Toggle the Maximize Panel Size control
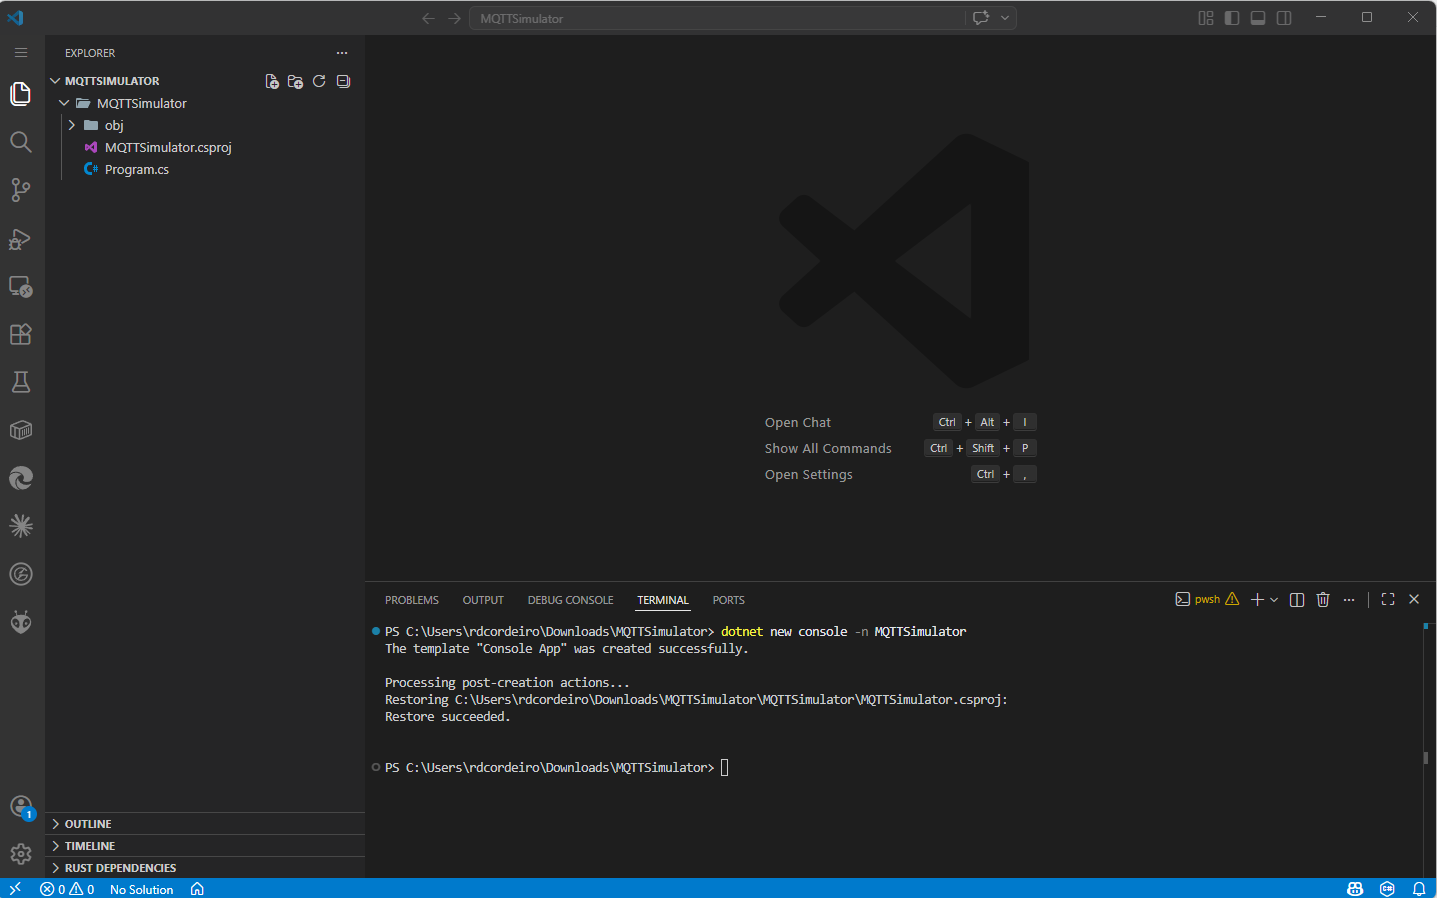 click(1387, 599)
